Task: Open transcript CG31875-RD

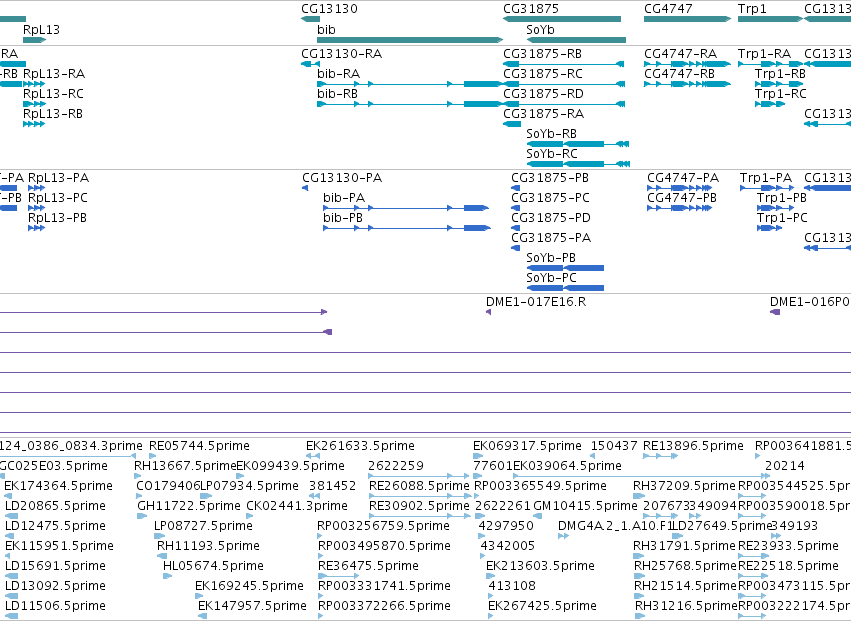Action: pos(543,94)
